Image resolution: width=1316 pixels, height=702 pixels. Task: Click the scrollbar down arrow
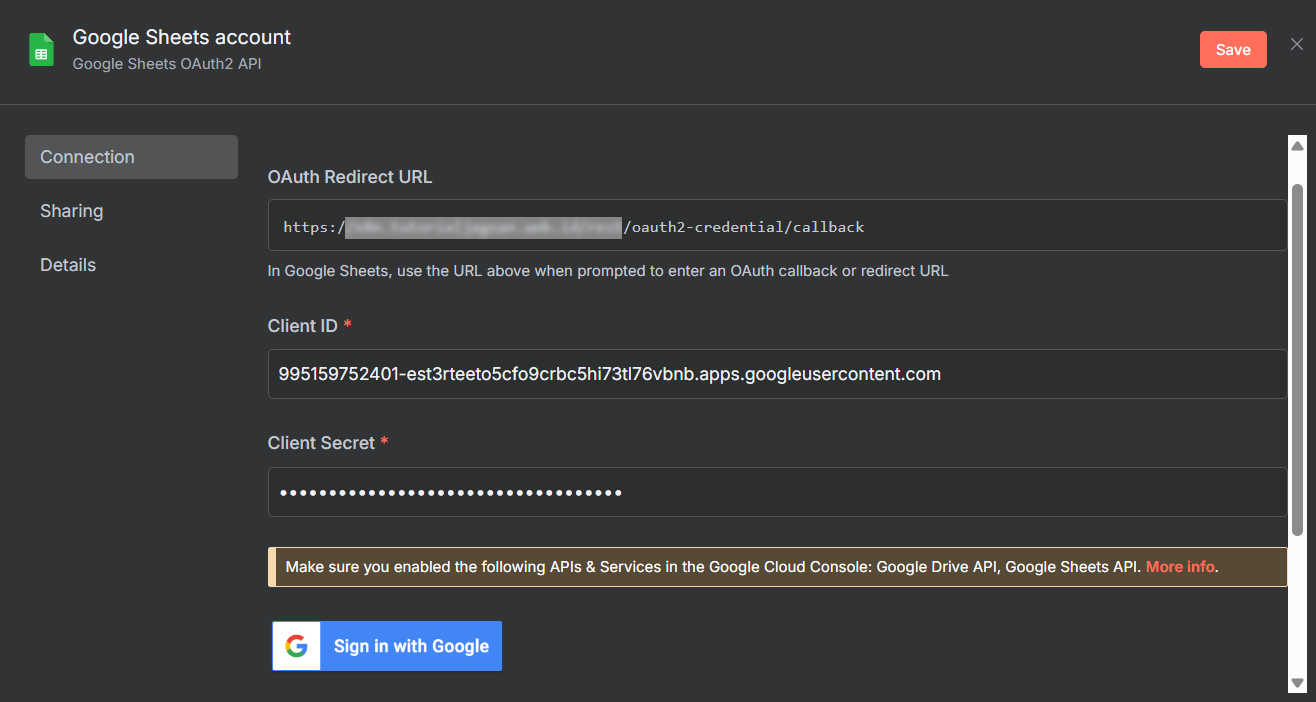tap(1298, 683)
